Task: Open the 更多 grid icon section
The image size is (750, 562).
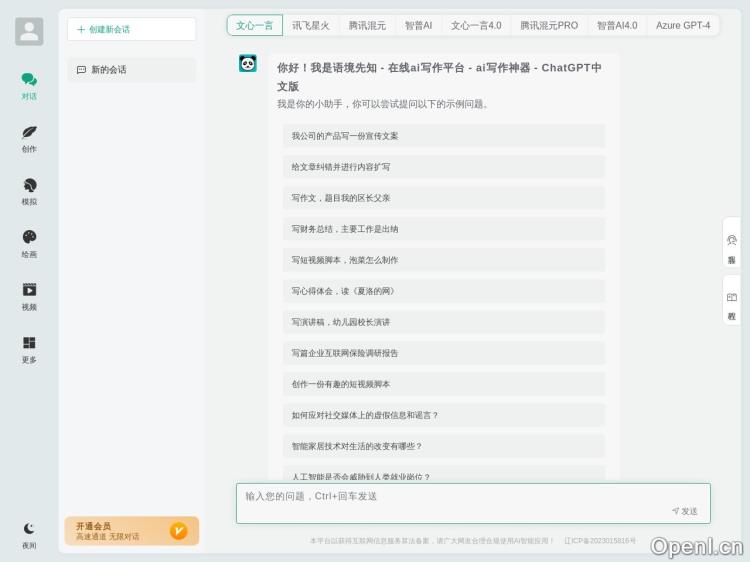Action: click(29, 349)
